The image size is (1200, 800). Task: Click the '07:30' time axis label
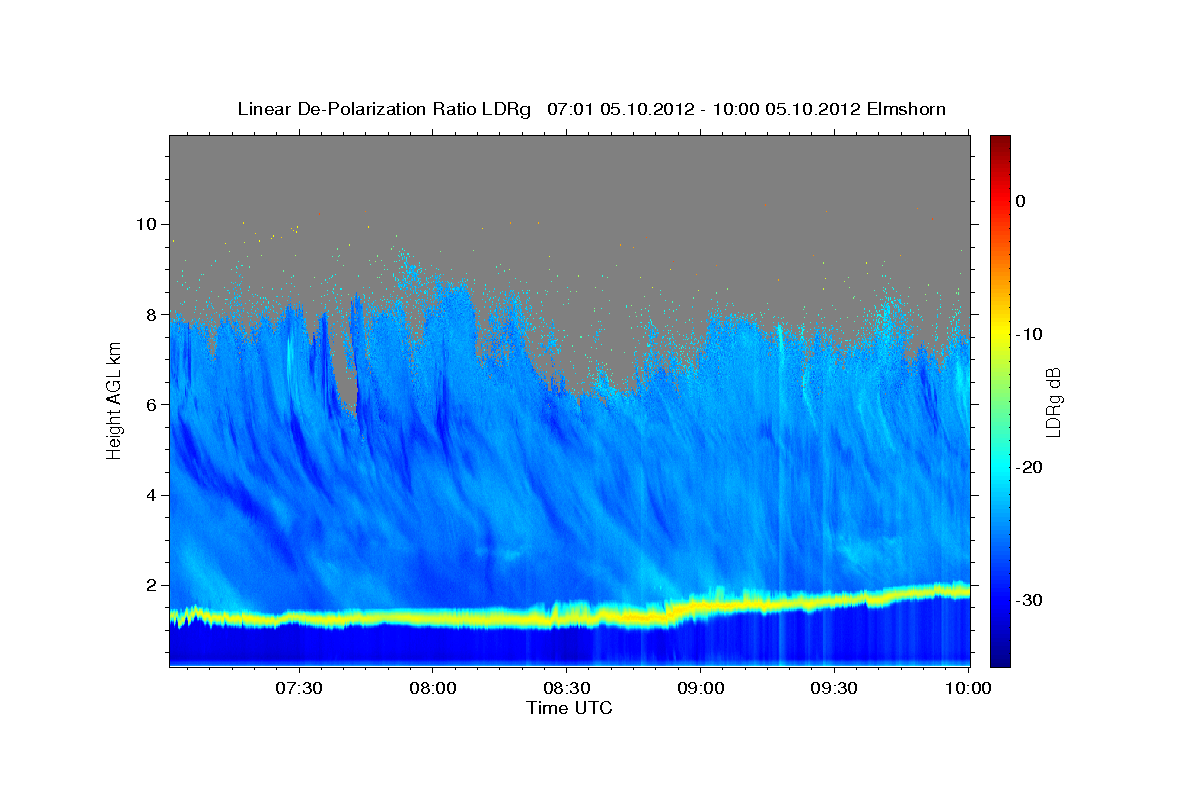pyautogui.click(x=299, y=689)
